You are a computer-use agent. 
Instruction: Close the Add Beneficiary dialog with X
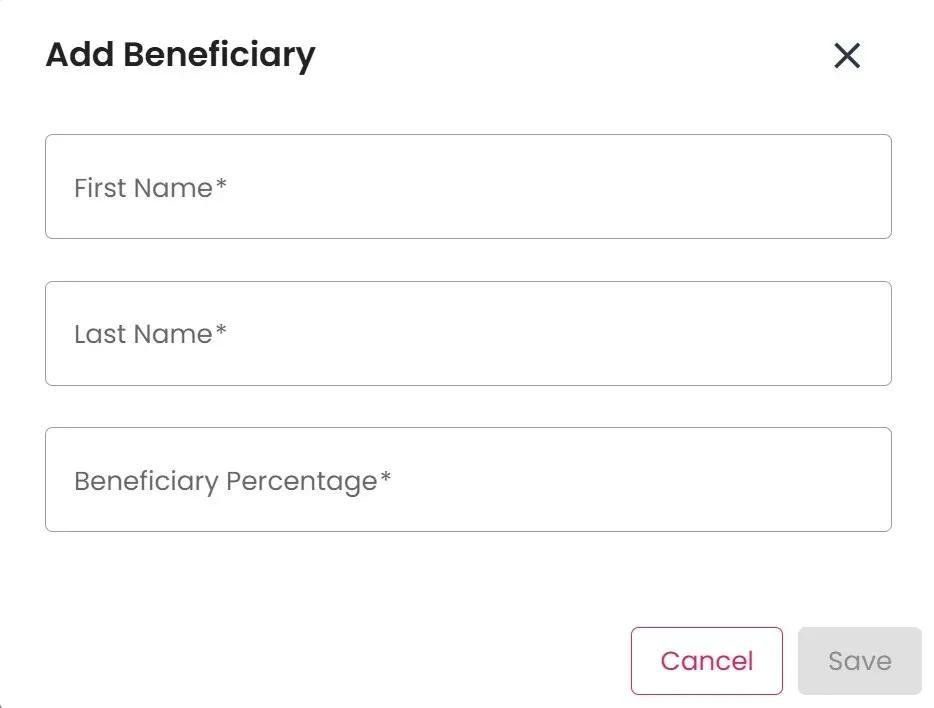pos(847,56)
